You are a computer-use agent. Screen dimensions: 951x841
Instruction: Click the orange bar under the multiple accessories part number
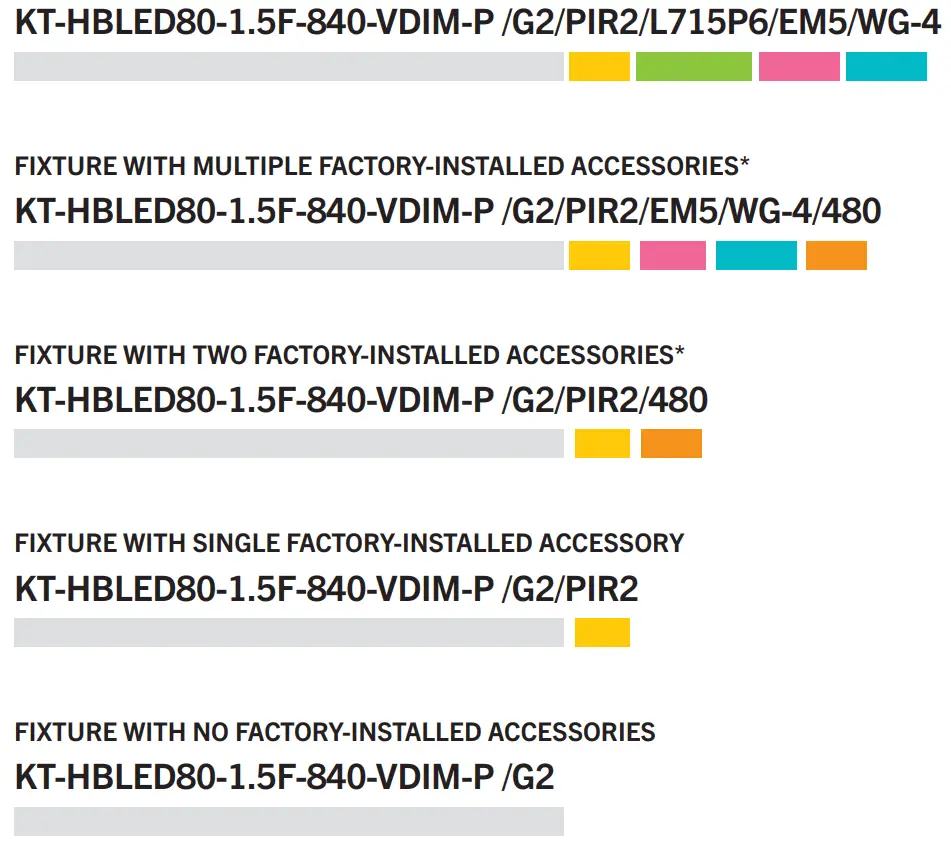[836, 256]
